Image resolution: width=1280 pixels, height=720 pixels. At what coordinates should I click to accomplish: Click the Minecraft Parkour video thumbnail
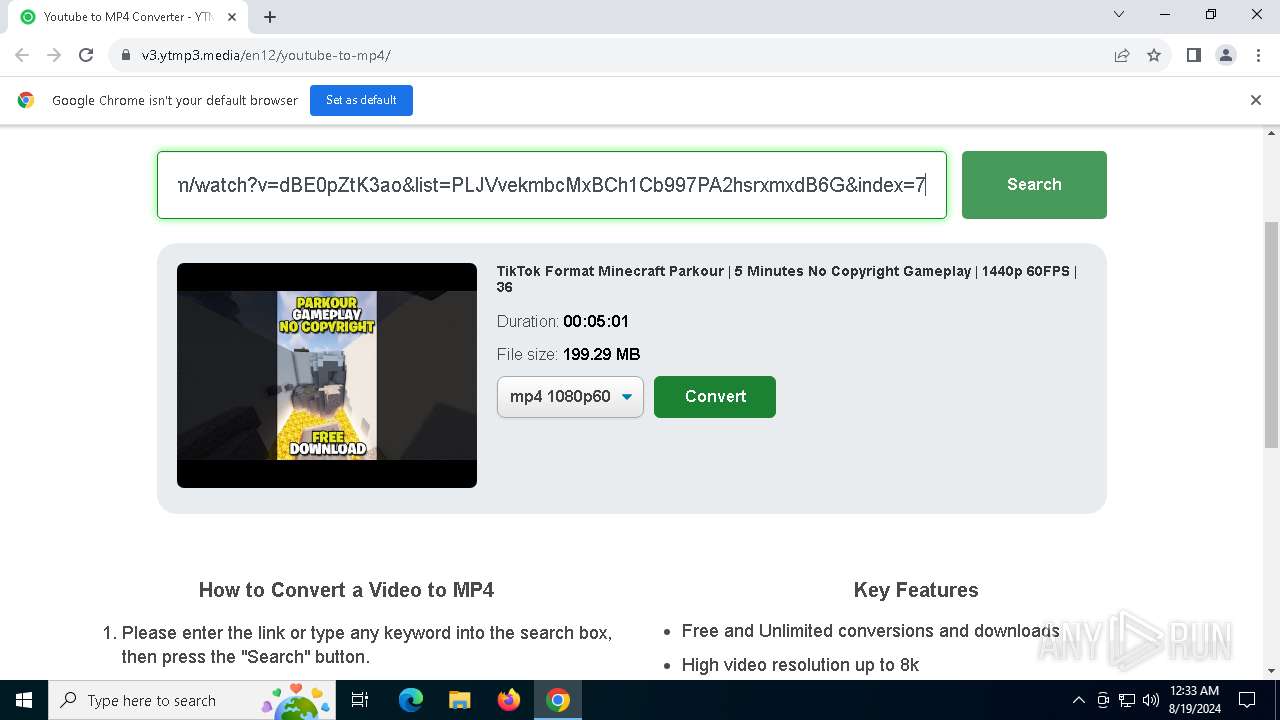click(327, 376)
